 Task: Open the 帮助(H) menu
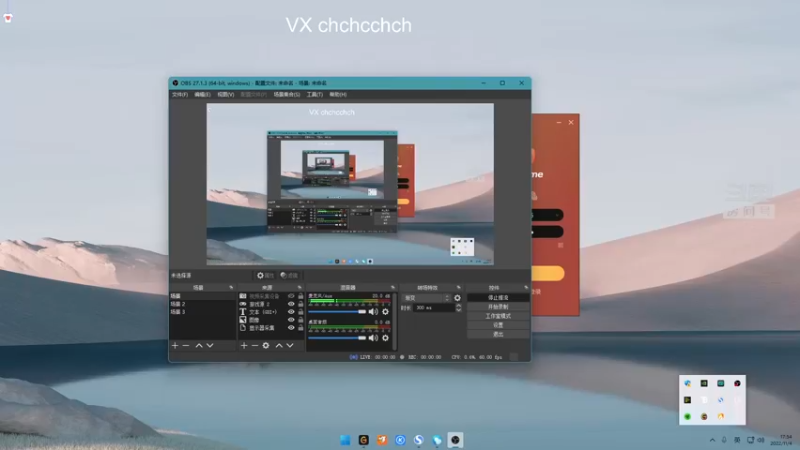click(338, 94)
